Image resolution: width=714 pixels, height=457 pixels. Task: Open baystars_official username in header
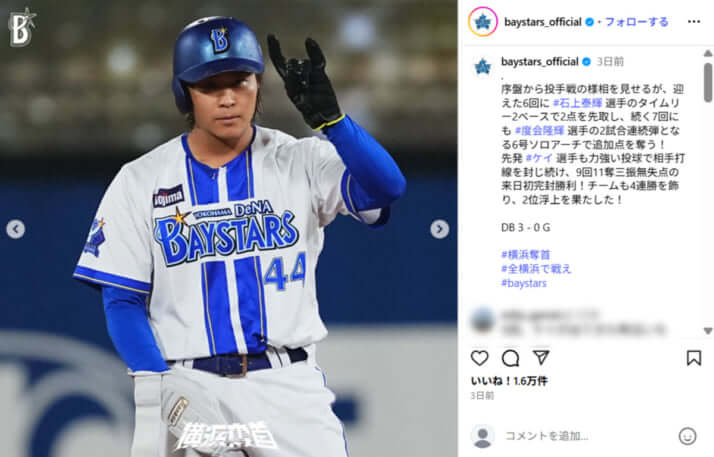[543, 22]
